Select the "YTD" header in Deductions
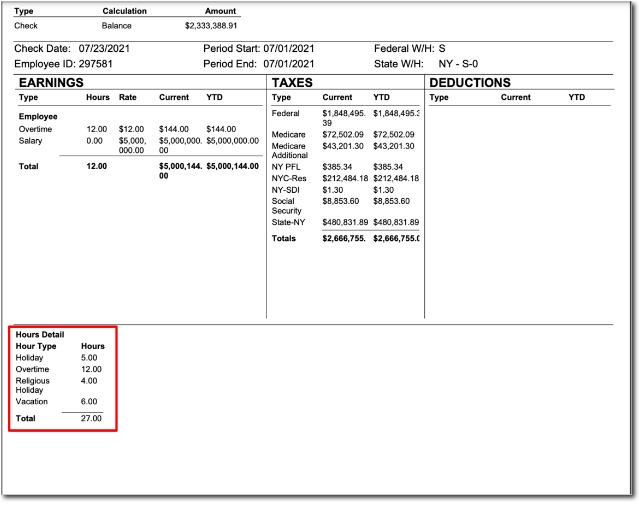The width and height of the screenshot is (639, 507). pos(577,97)
